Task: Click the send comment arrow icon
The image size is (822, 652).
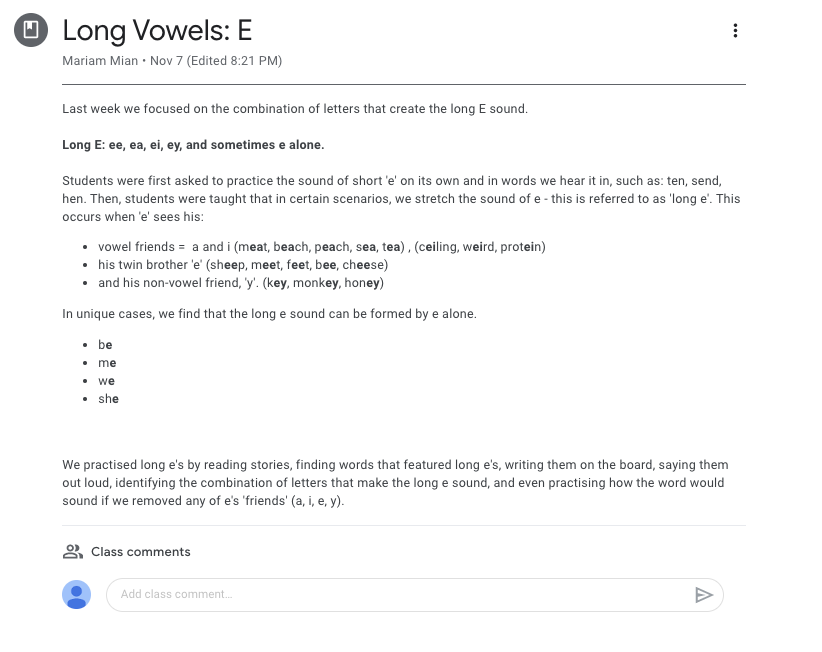Action: pyautogui.click(x=704, y=595)
